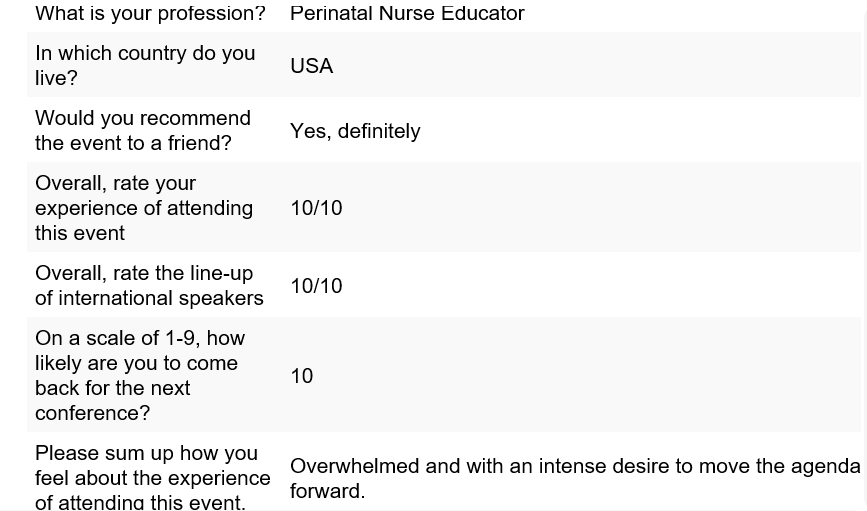867x511 pixels.
Task: Select the answer '10' for returning next conference
Action: (x=302, y=376)
